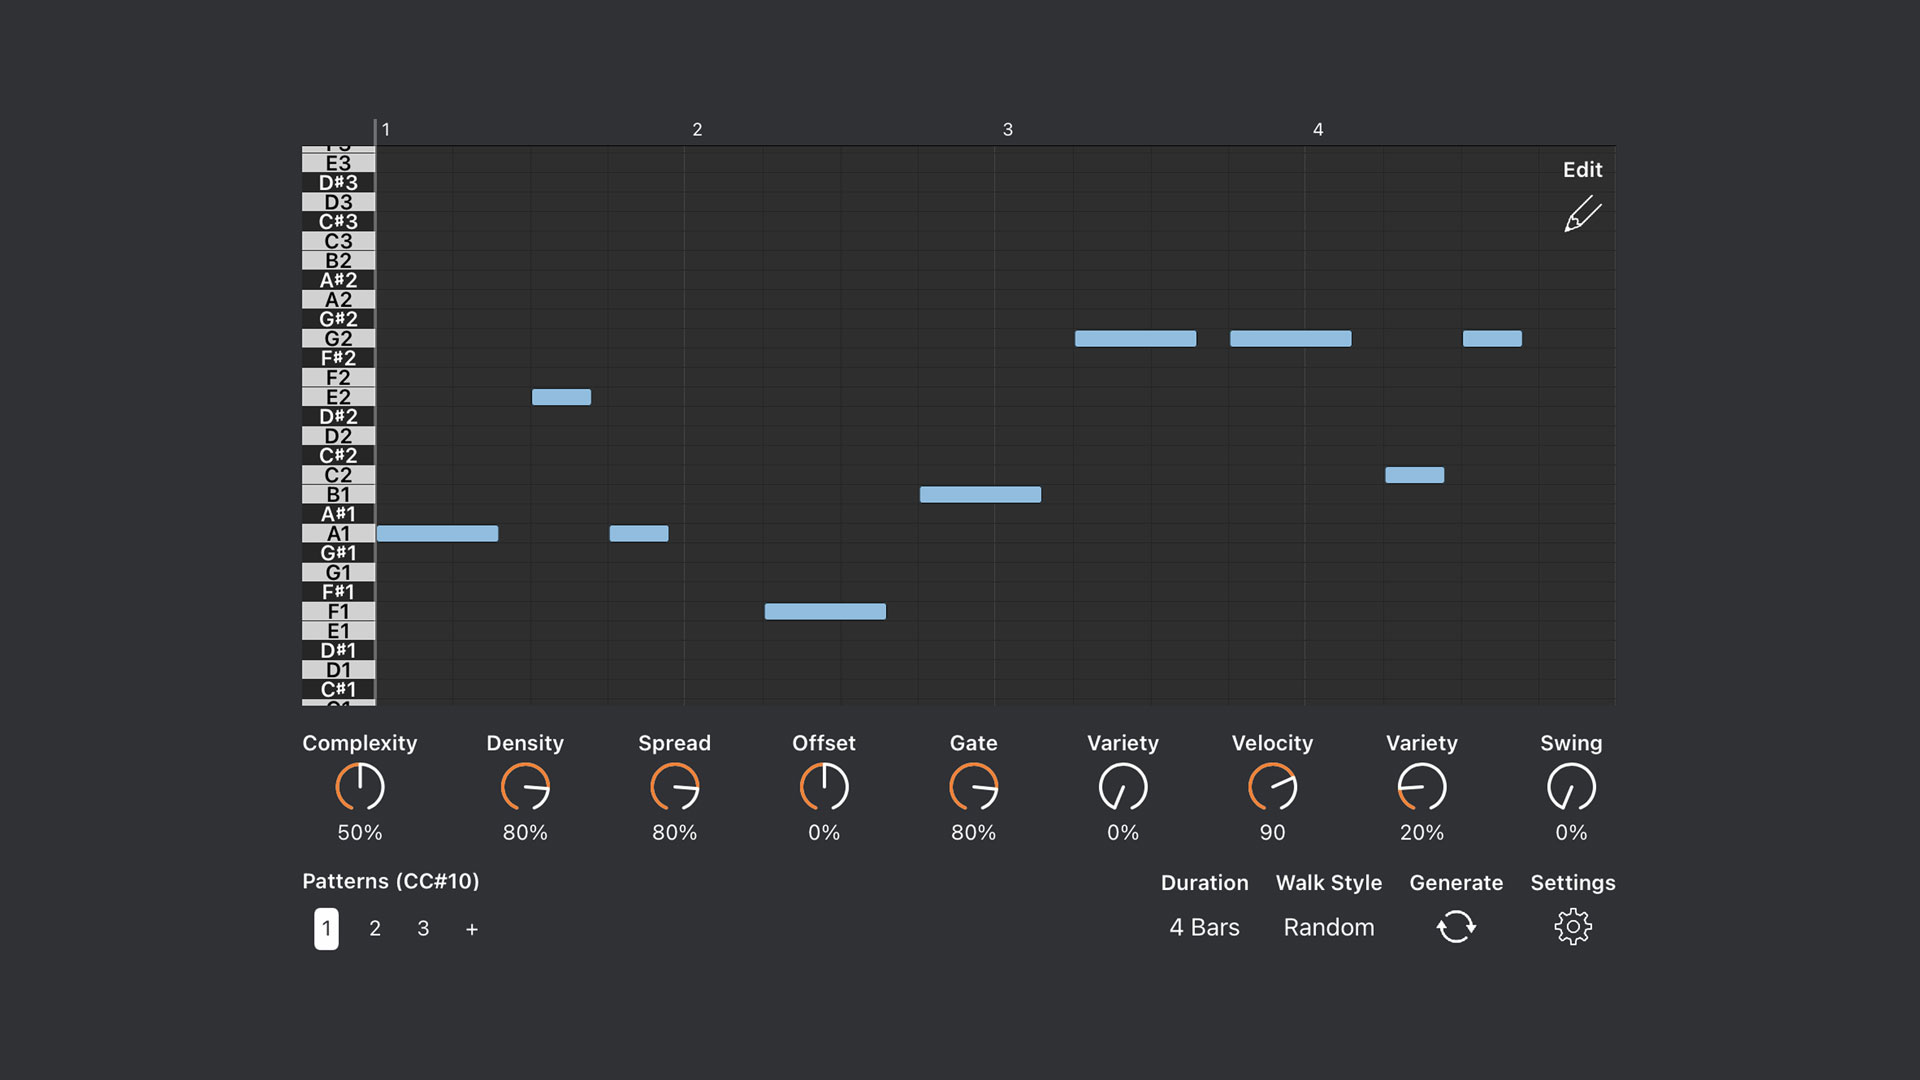Click the Gate knob
1920x1080 pixels.
974,787
